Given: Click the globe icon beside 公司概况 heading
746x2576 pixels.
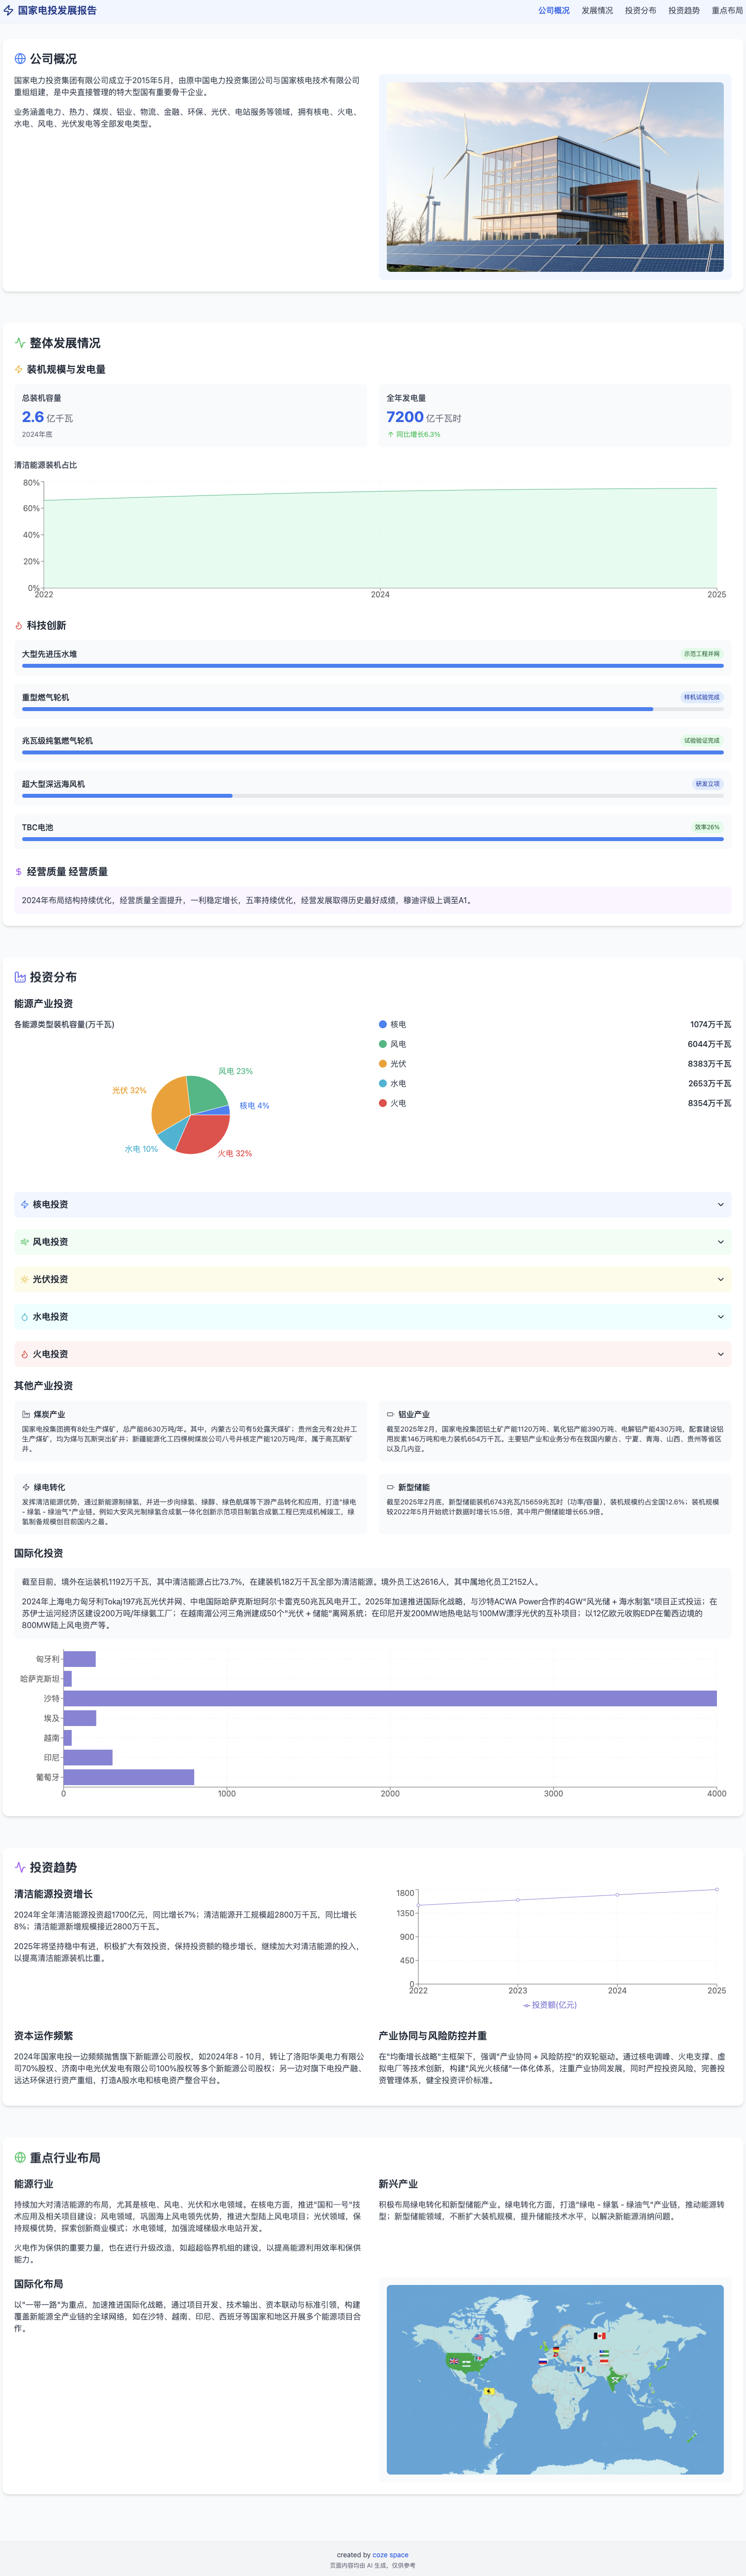Looking at the screenshot, I should tap(20, 59).
